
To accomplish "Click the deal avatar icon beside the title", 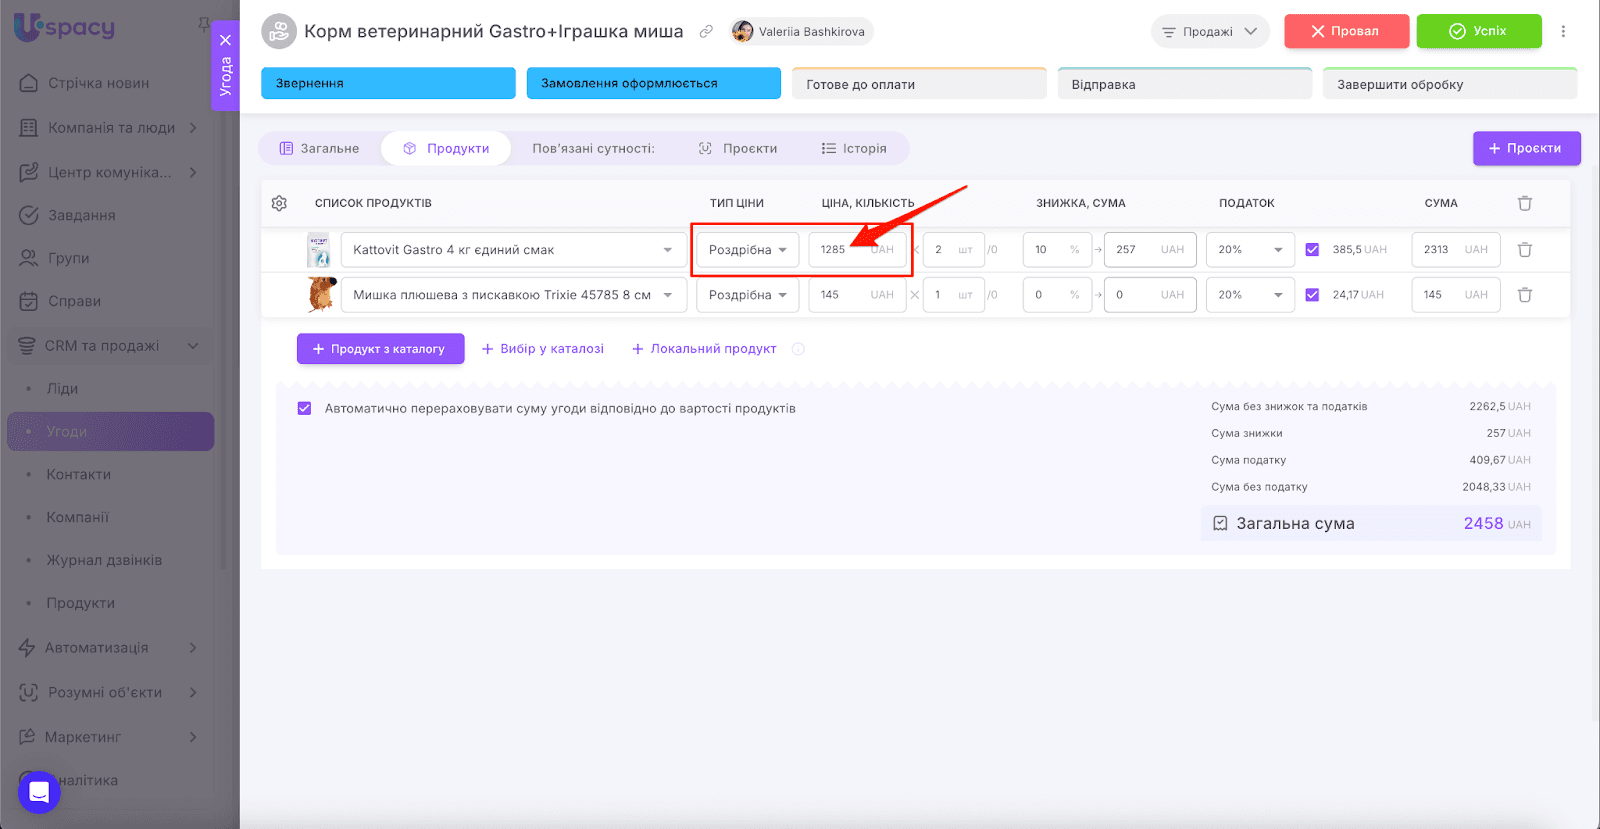I will (279, 31).
